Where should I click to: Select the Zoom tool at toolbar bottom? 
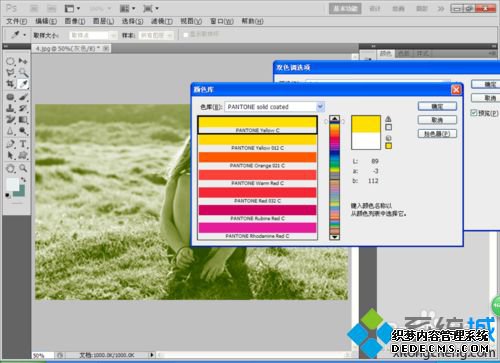click(23, 168)
